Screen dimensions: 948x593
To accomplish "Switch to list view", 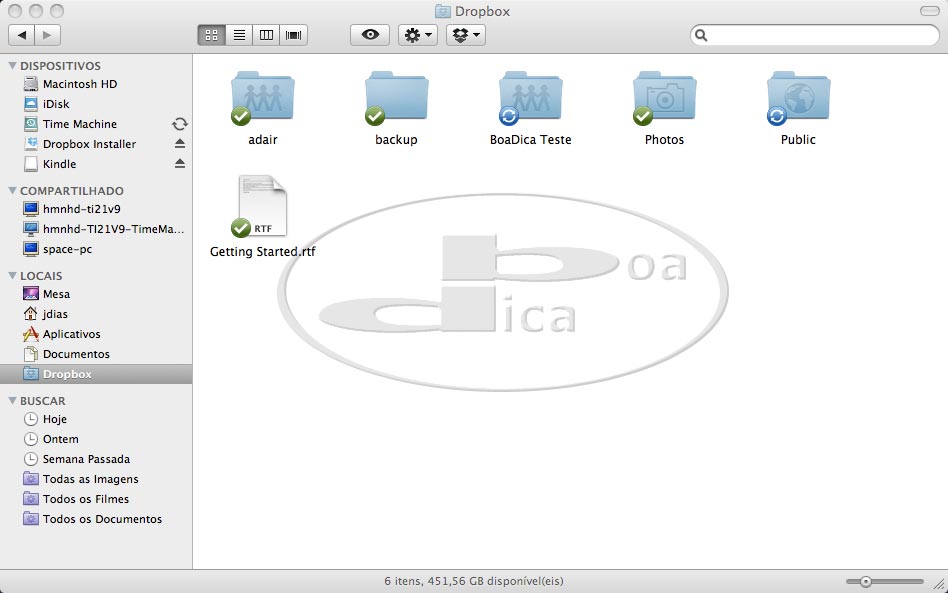I will pos(239,35).
